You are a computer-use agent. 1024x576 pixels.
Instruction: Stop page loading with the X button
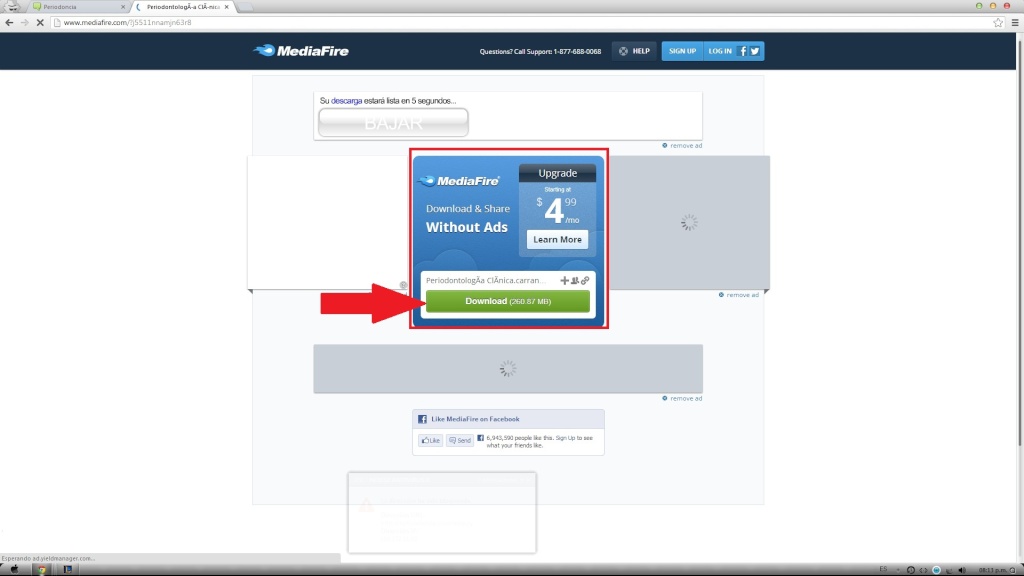(40, 22)
